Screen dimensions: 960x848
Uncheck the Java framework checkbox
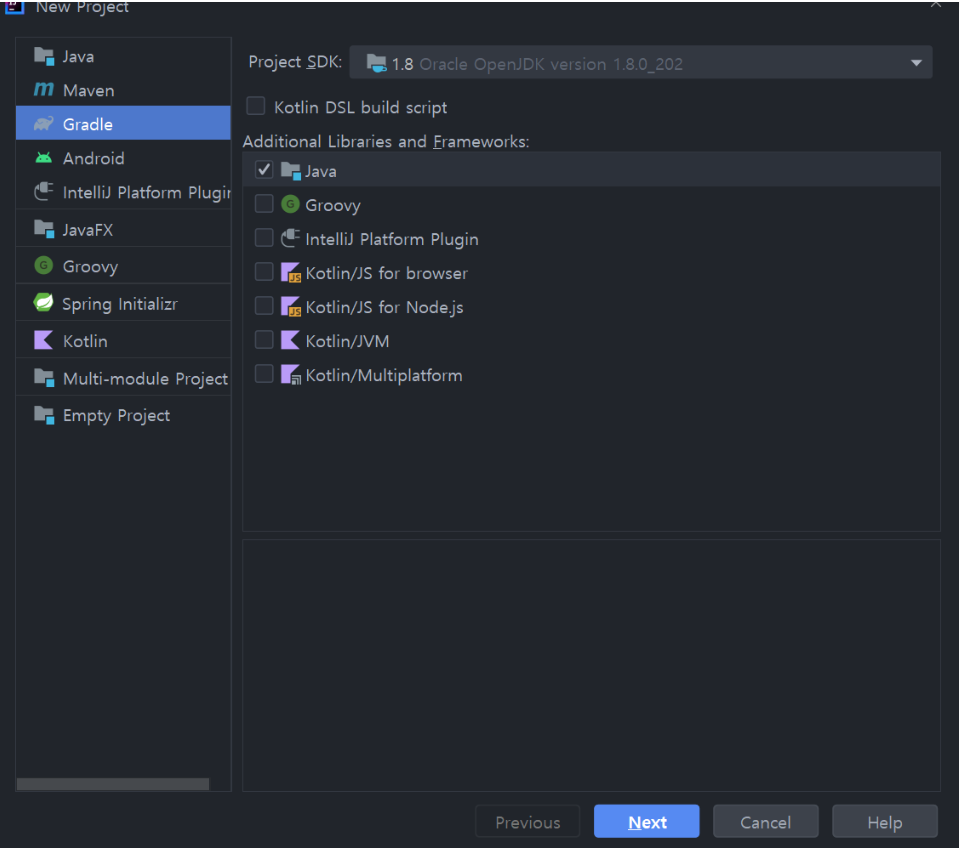pos(264,170)
